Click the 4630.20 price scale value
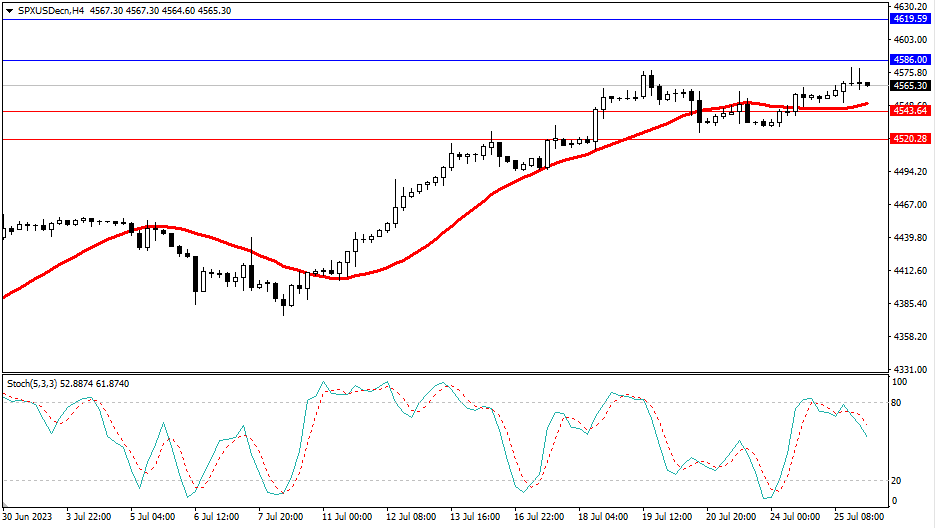Screen dimensions: 935x528 tap(909, 7)
